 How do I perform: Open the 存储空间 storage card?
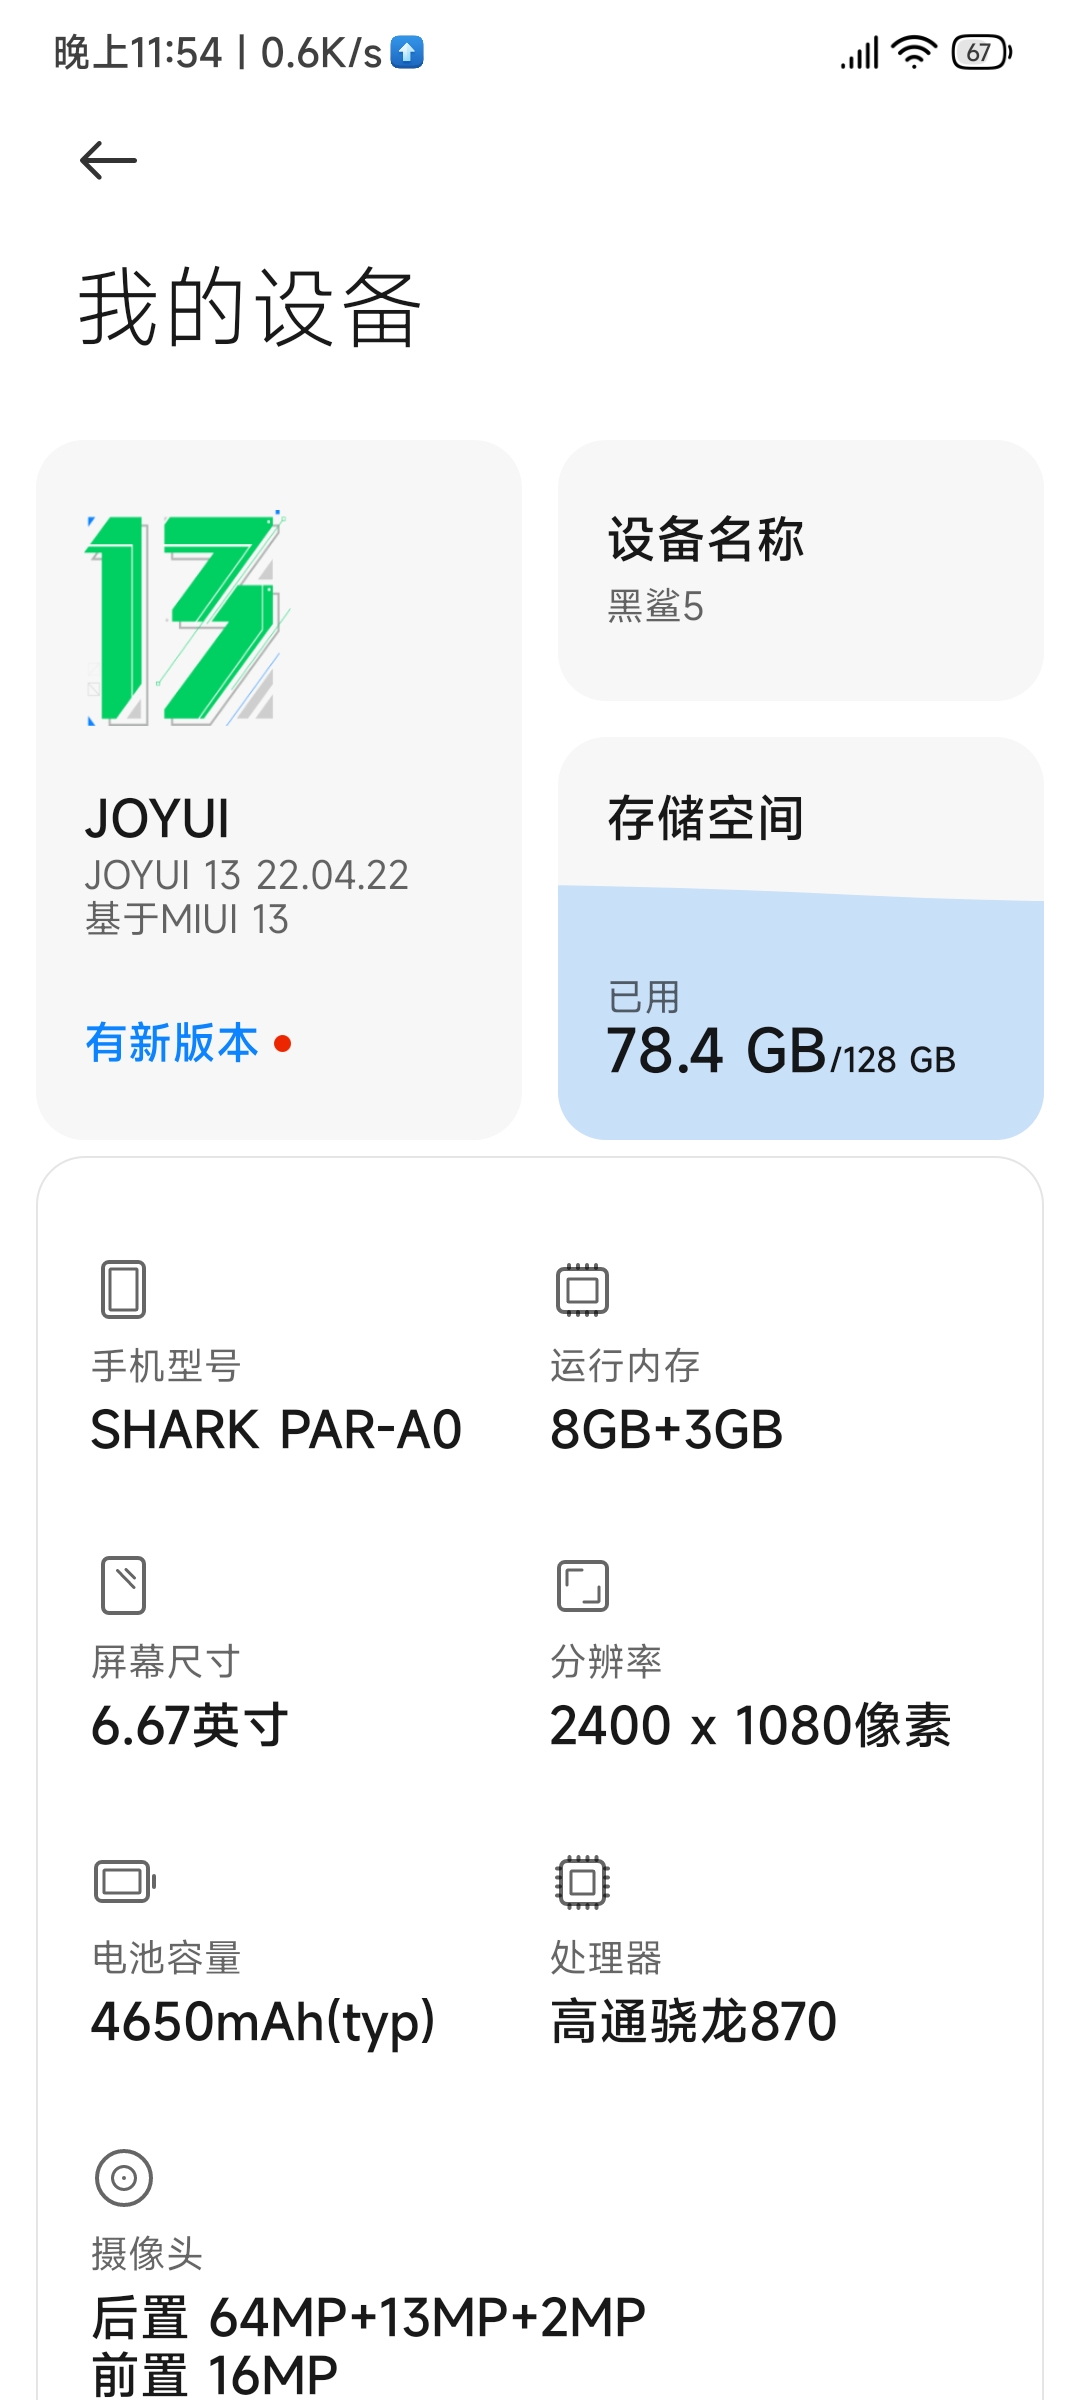(801, 938)
